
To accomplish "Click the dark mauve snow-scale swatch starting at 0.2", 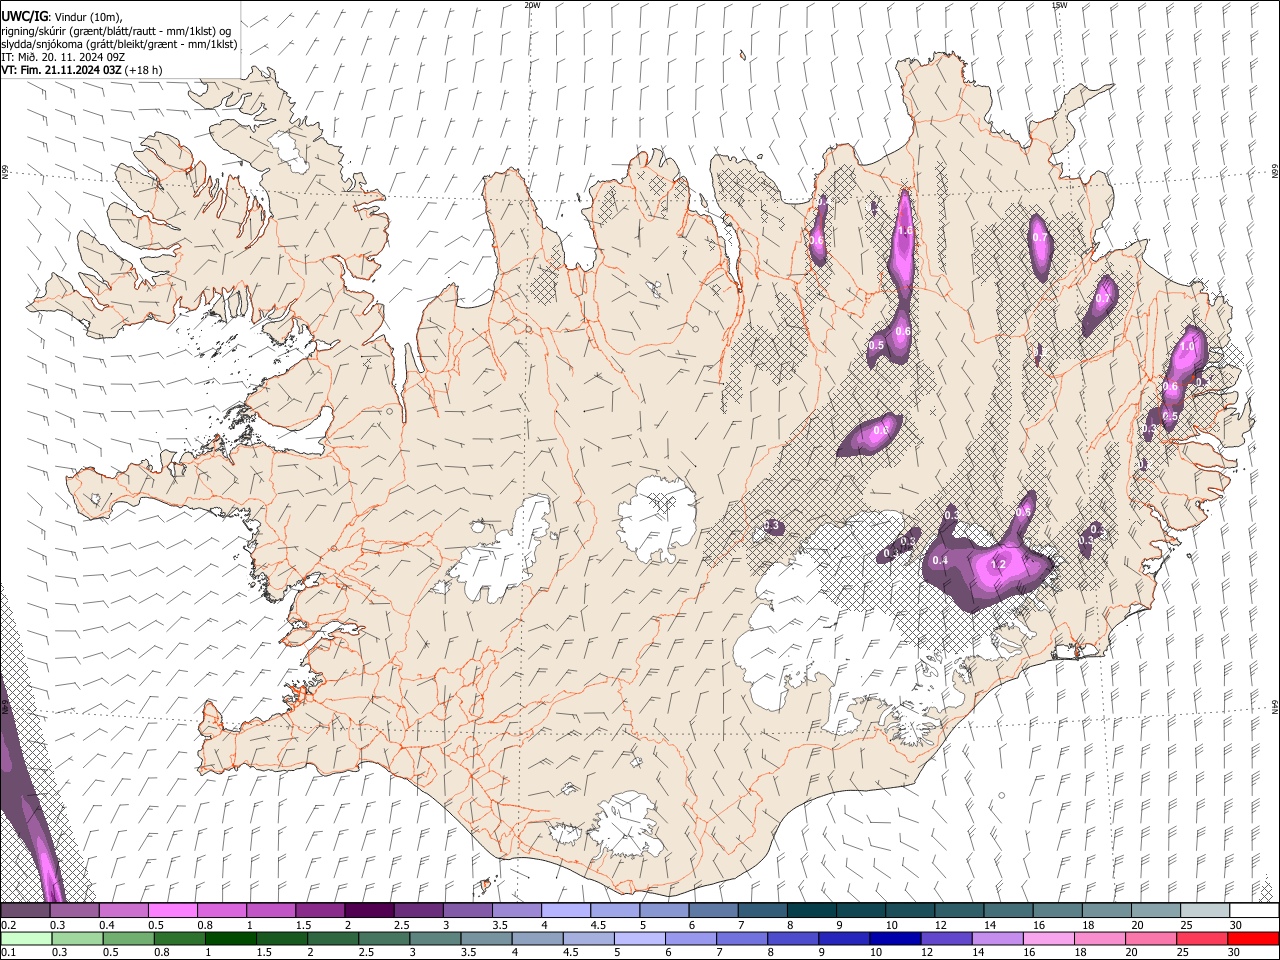I will click(26, 911).
